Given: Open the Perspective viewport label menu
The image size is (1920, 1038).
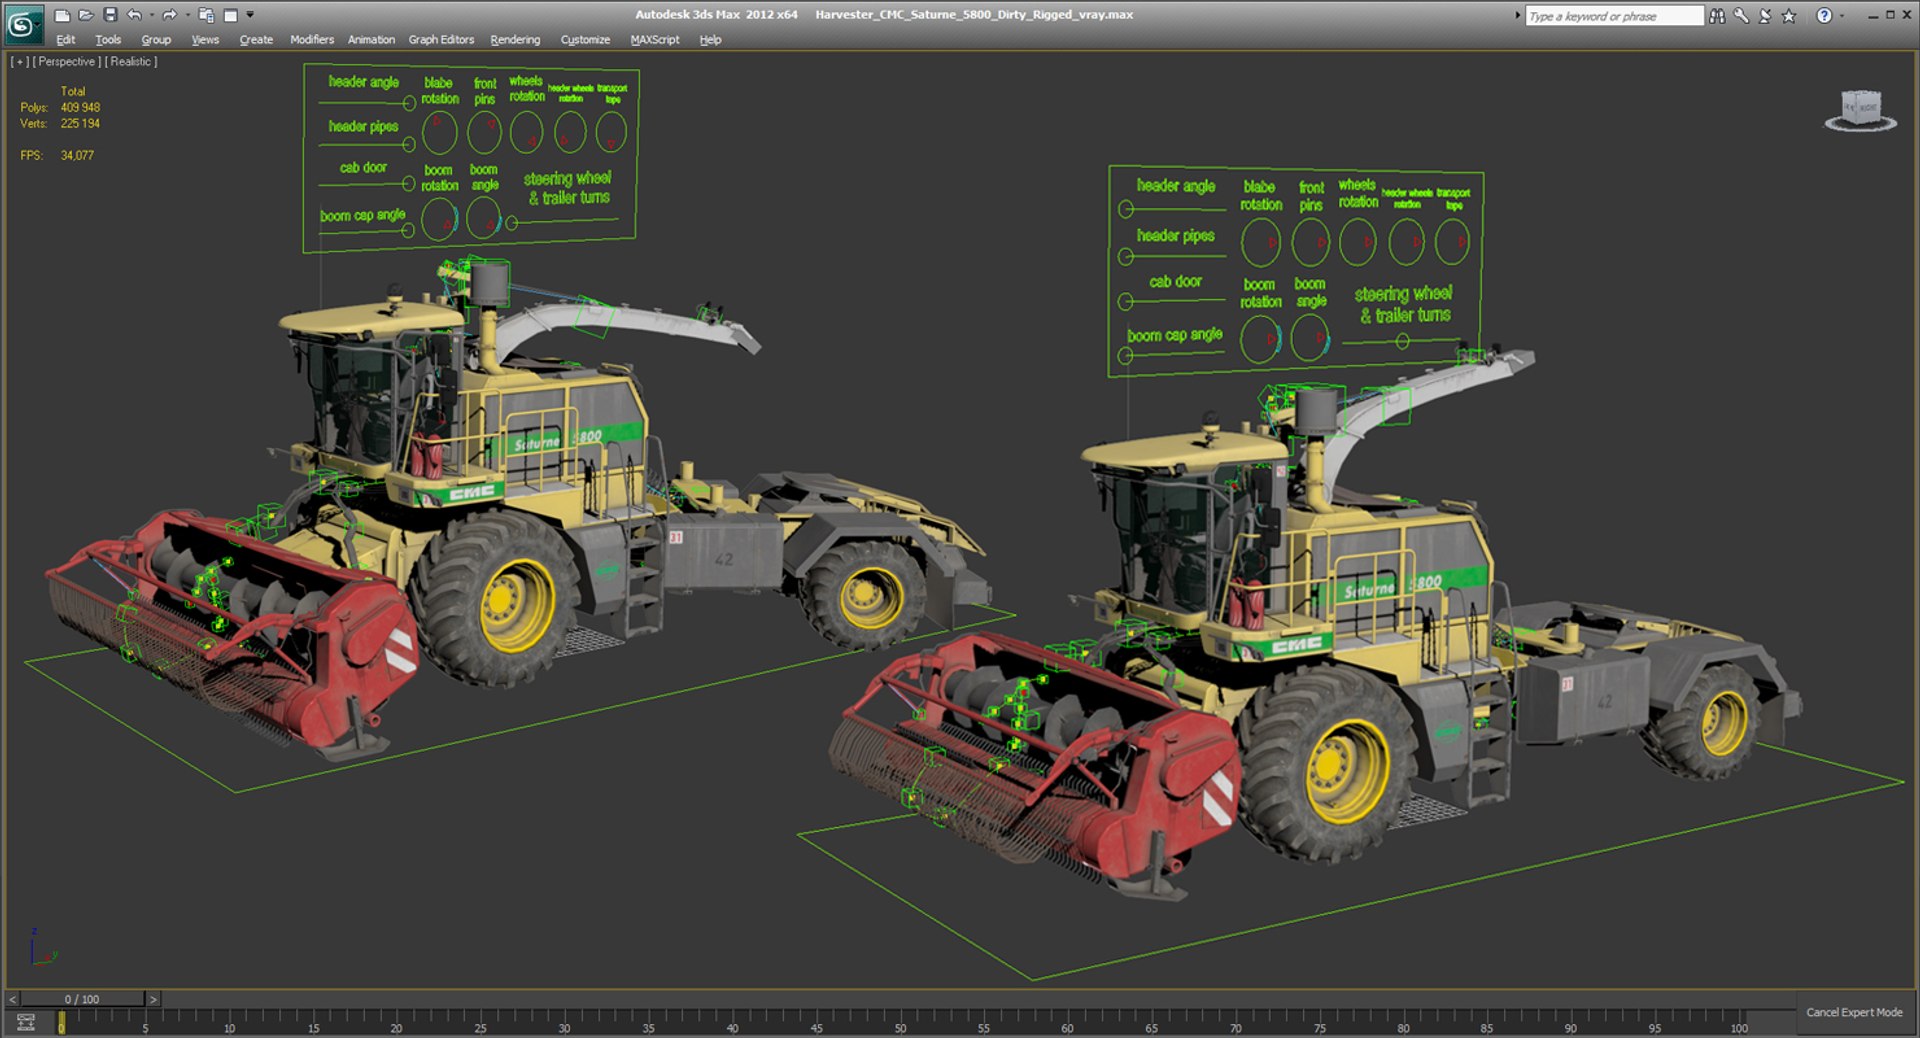Looking at the screenshot, I should [x=66, y=62].
